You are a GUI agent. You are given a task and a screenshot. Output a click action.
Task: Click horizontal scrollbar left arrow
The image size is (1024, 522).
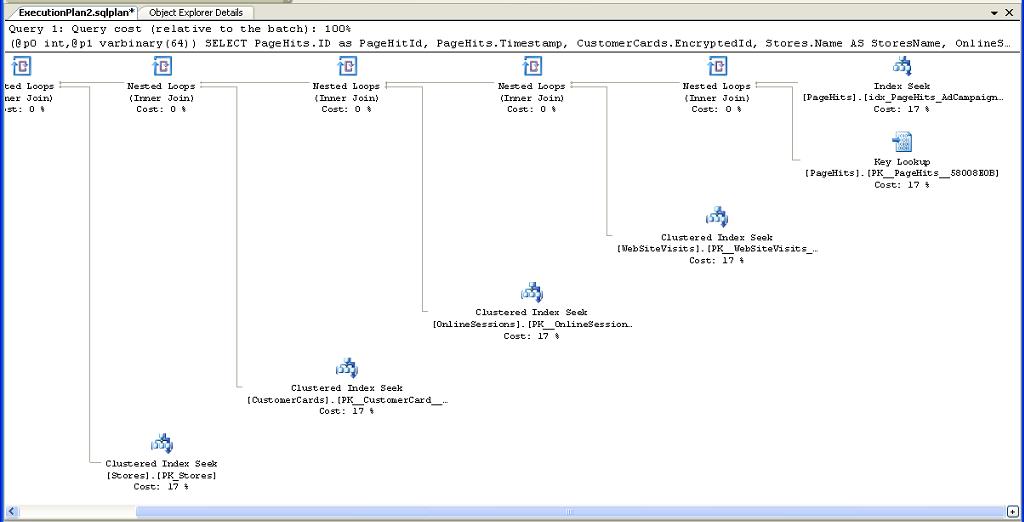[11, 512]
